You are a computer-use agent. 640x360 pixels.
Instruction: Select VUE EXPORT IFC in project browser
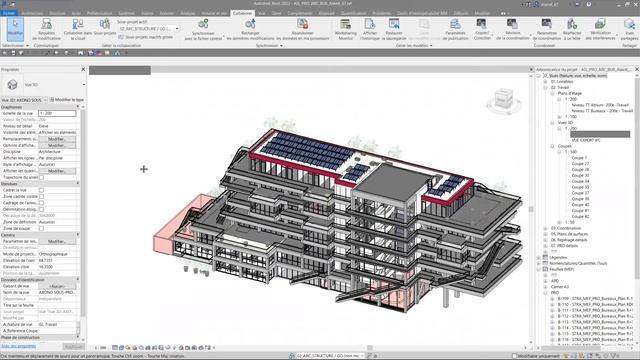point(585,140)
